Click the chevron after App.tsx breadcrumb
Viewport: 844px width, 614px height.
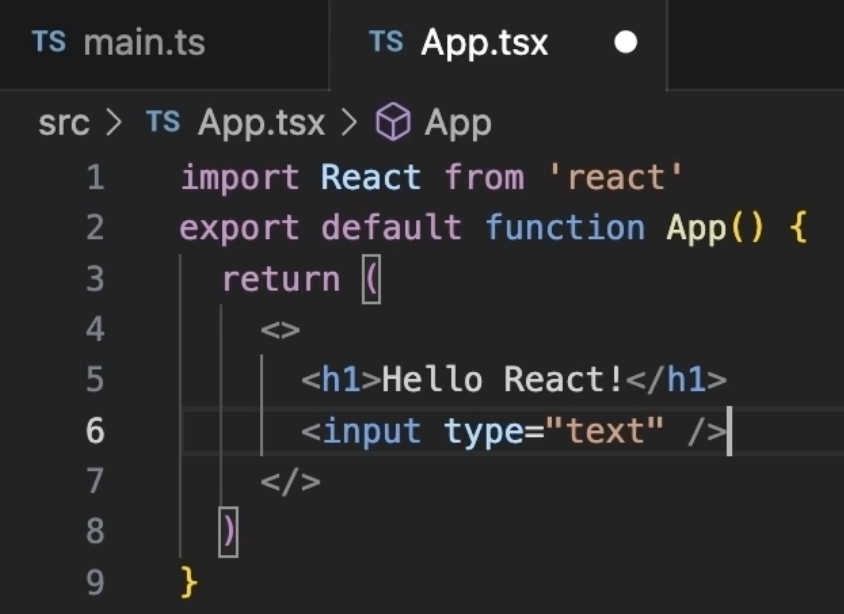point(349,123)
